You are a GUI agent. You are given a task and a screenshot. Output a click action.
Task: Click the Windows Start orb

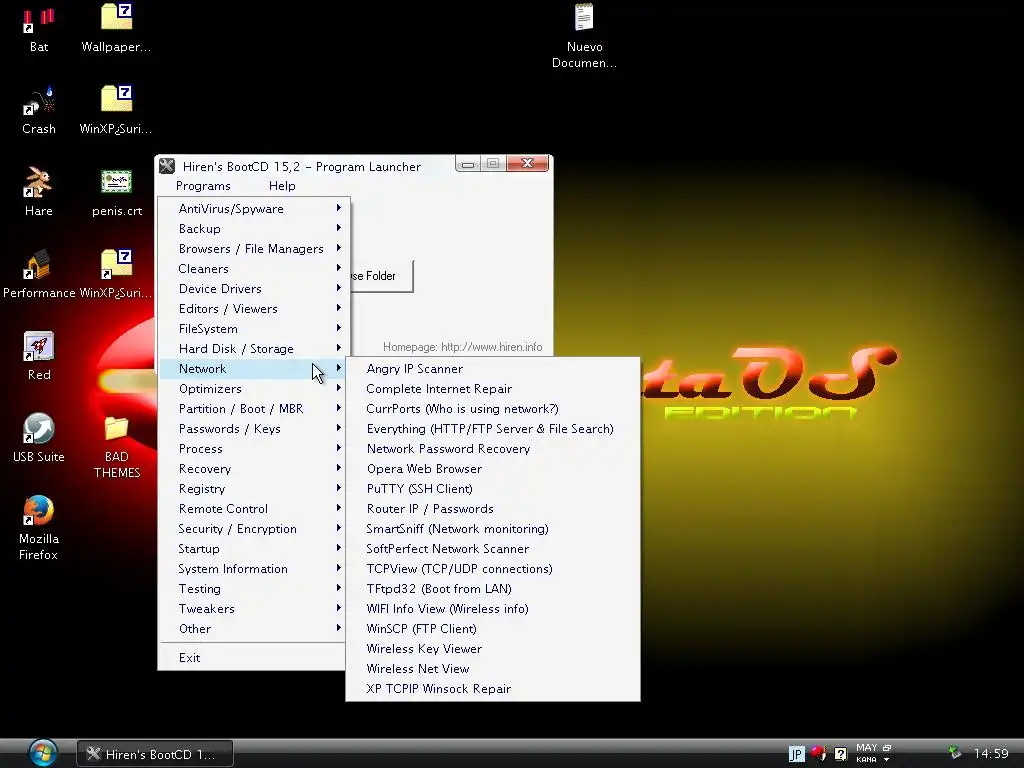(43, 753)
